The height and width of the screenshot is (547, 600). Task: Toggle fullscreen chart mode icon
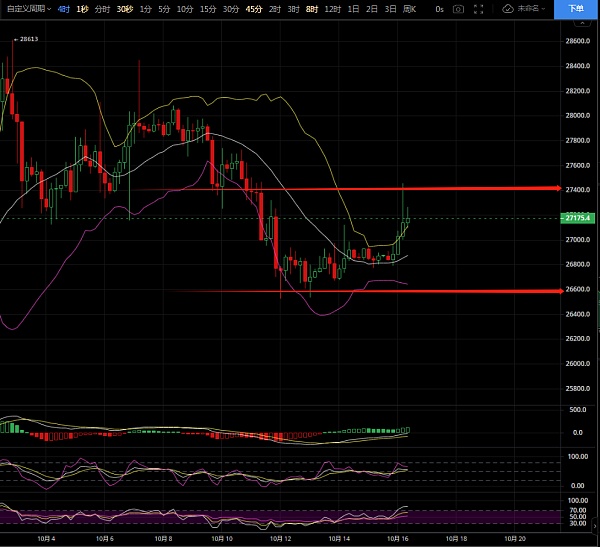point(481,8)
